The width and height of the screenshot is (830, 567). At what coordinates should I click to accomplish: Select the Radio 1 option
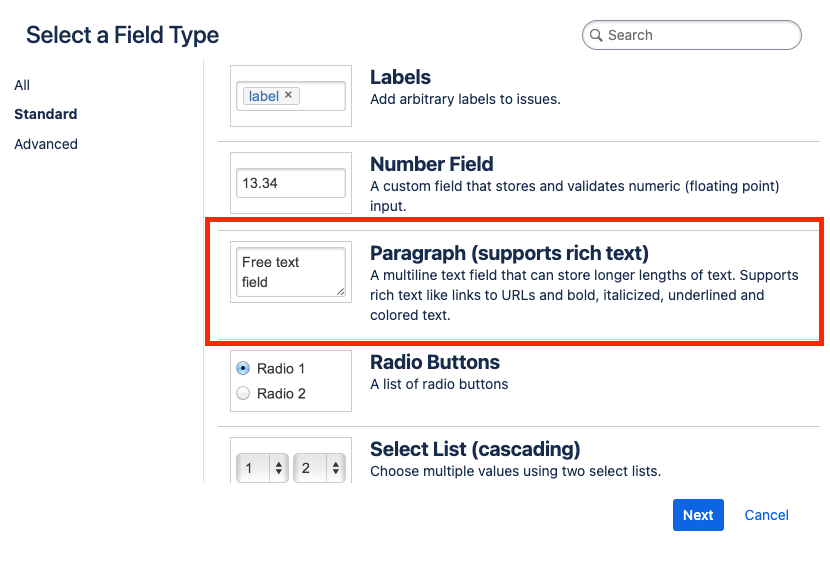(243, 369)
